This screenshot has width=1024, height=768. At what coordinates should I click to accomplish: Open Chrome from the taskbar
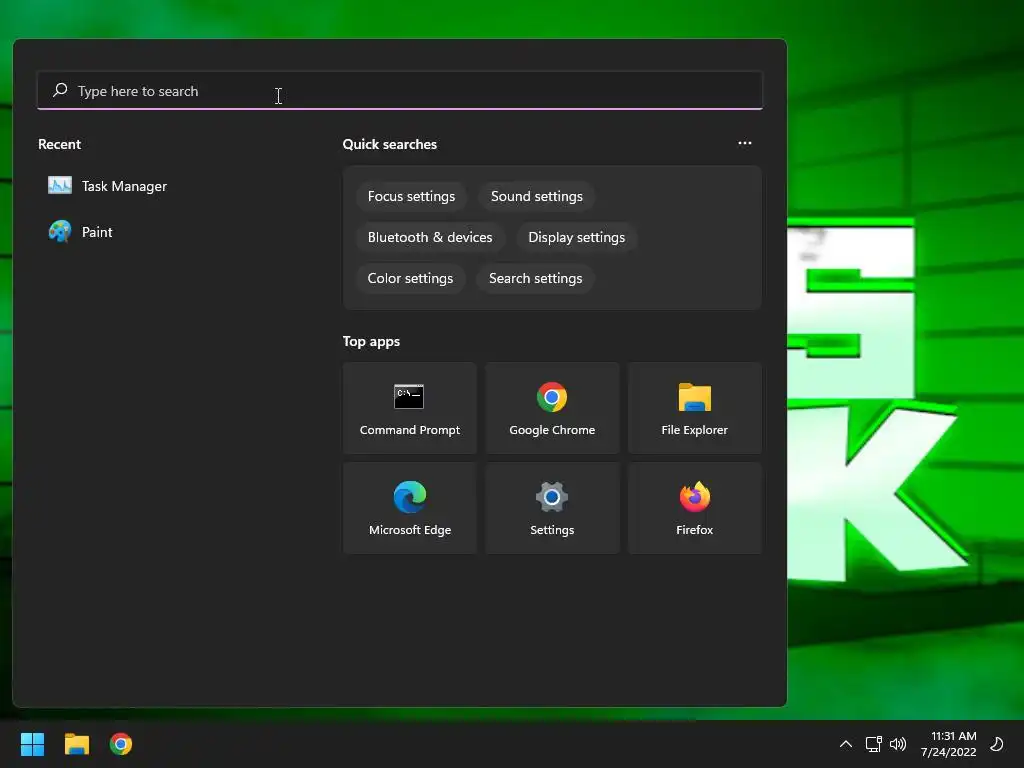point(121,744)
